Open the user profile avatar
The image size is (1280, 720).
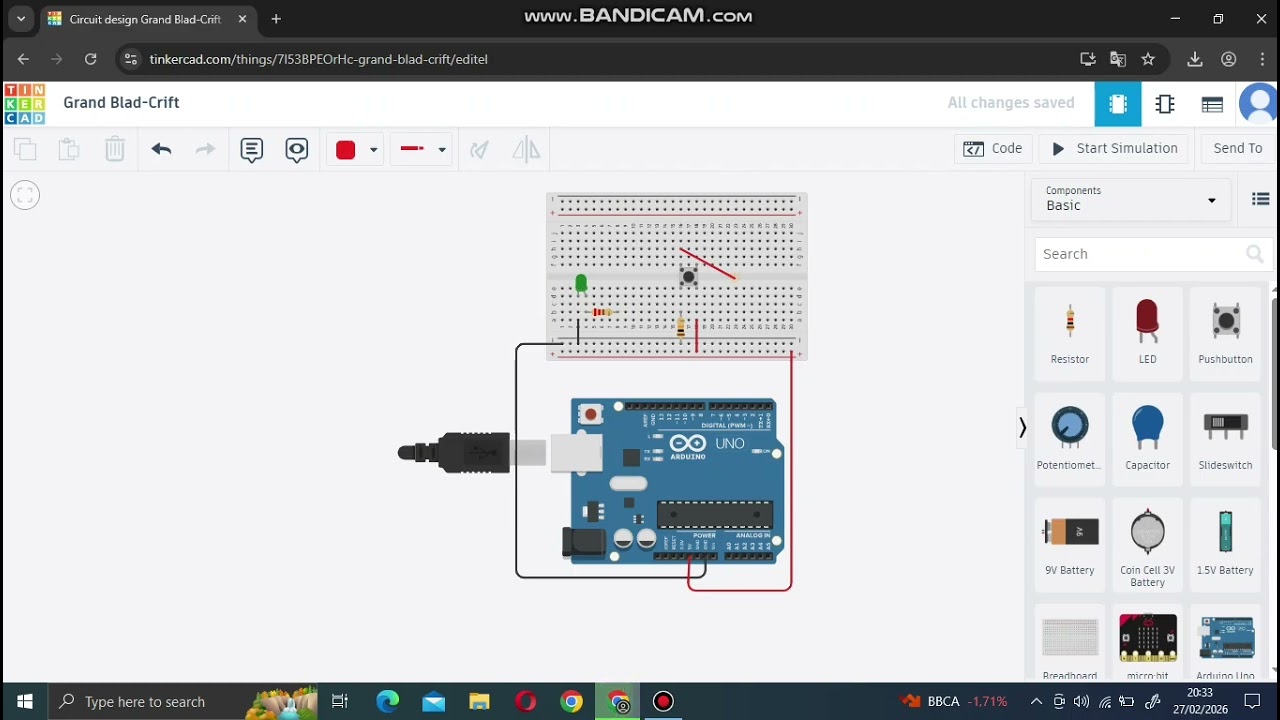(1259, 104)
